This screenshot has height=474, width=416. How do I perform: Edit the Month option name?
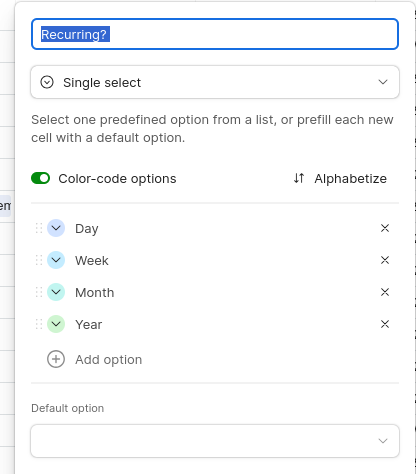(95, 293)
